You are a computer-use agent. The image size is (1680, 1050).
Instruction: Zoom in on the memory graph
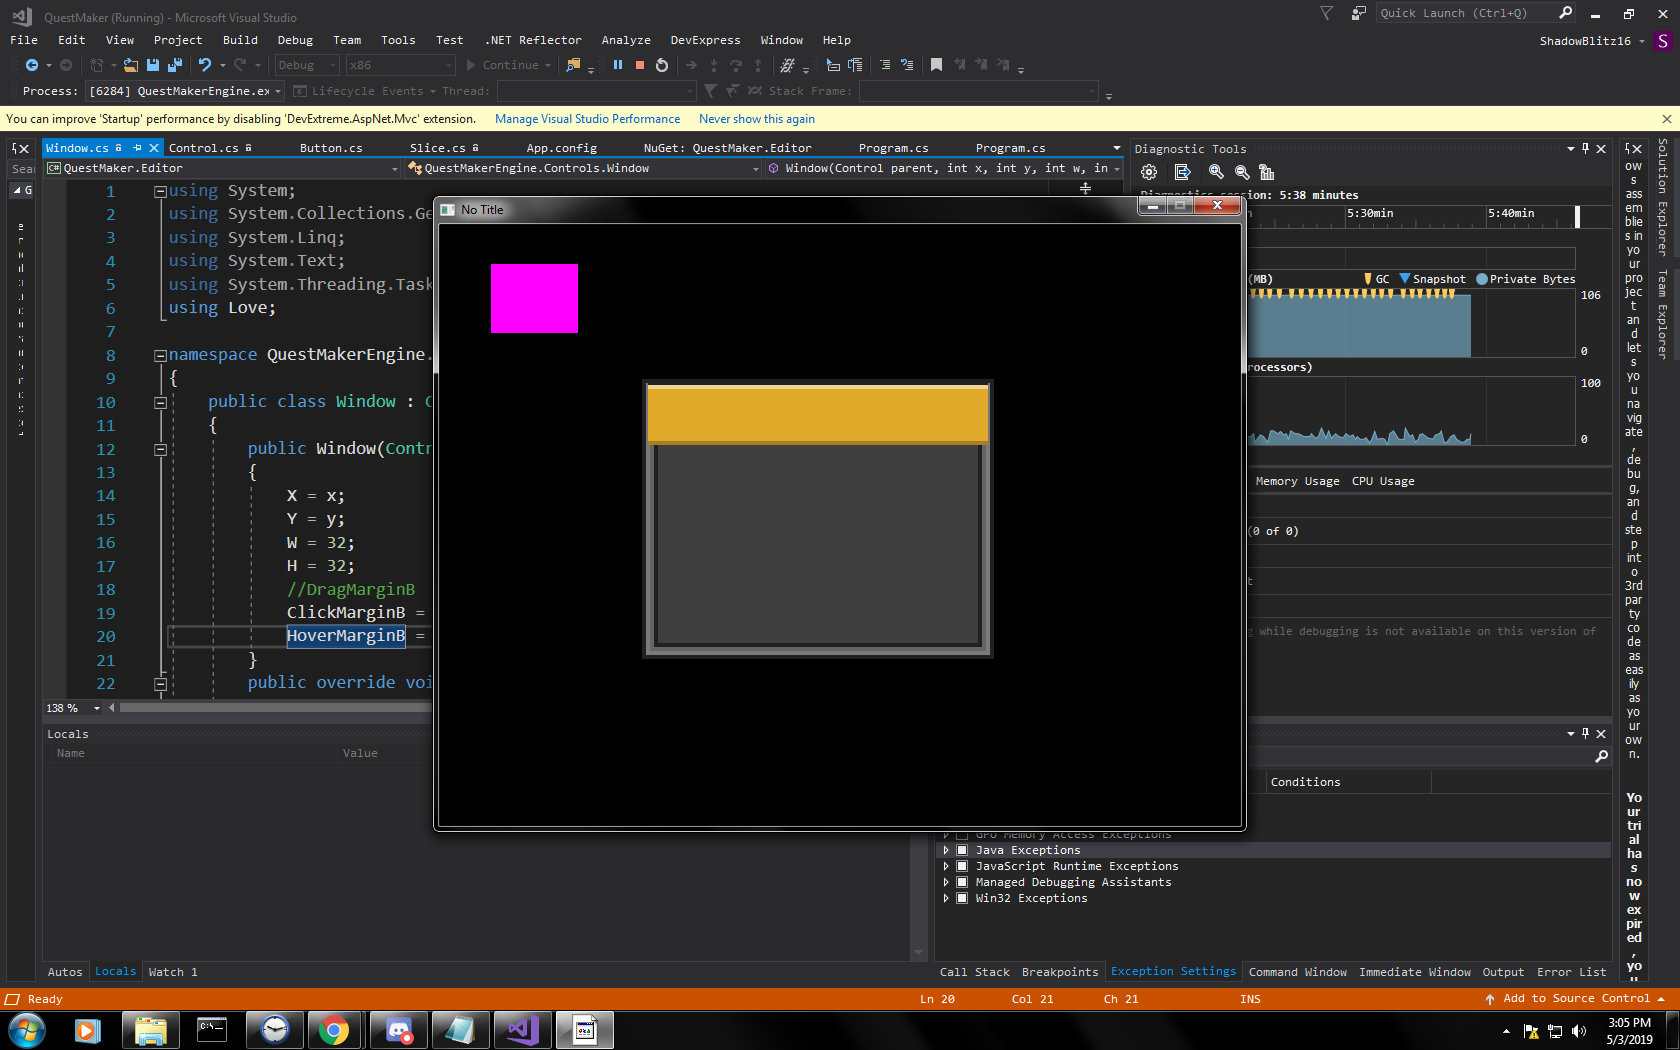tap(1216, 171)
